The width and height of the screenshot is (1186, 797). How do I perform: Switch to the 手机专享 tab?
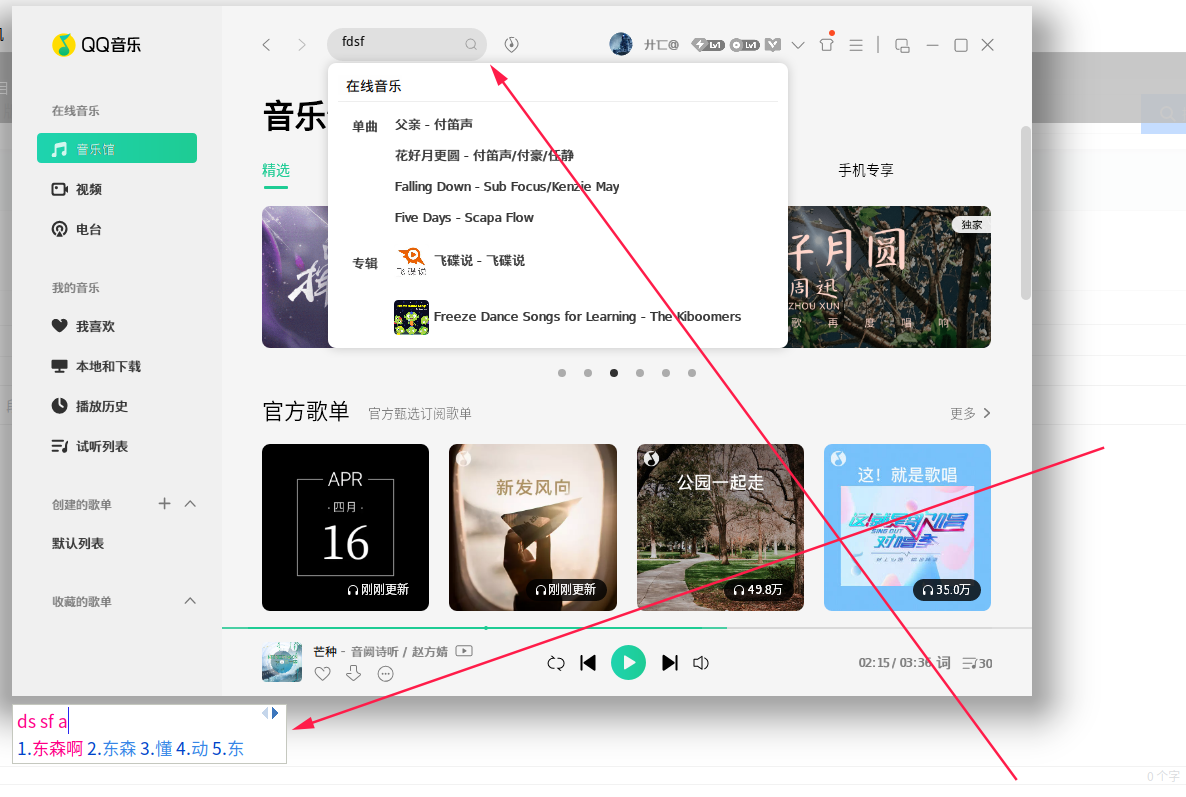866,170
